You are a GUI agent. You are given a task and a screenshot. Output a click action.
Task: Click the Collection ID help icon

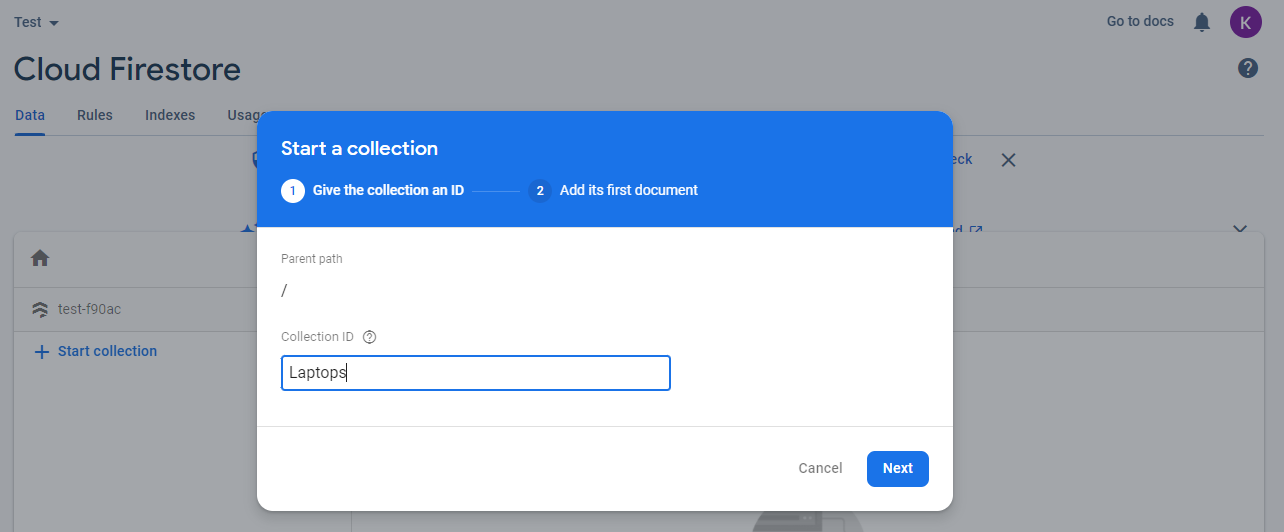(369, 337)
